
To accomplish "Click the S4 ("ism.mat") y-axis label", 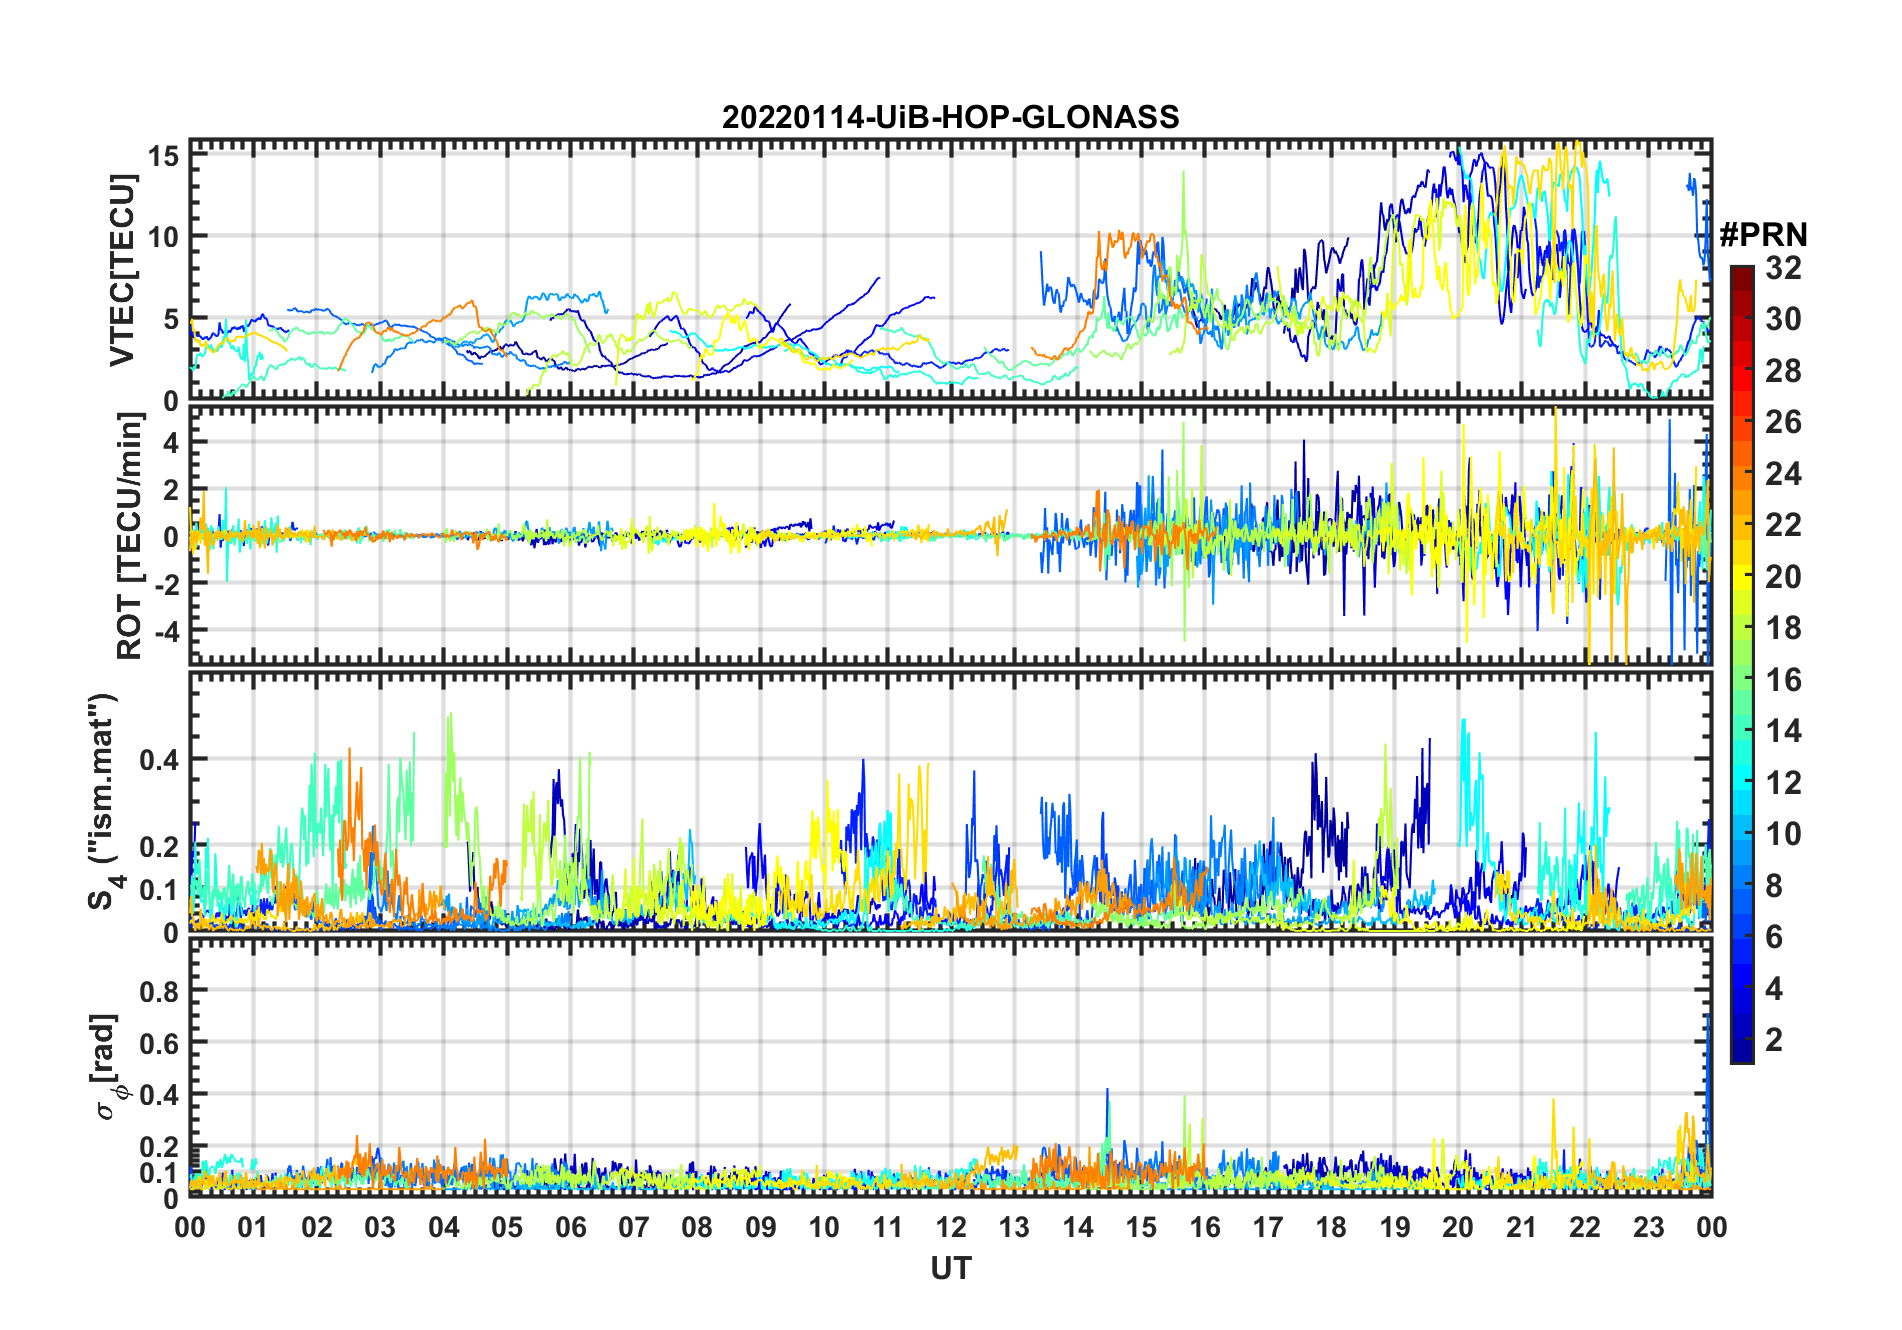I will (x=103, y=802).
